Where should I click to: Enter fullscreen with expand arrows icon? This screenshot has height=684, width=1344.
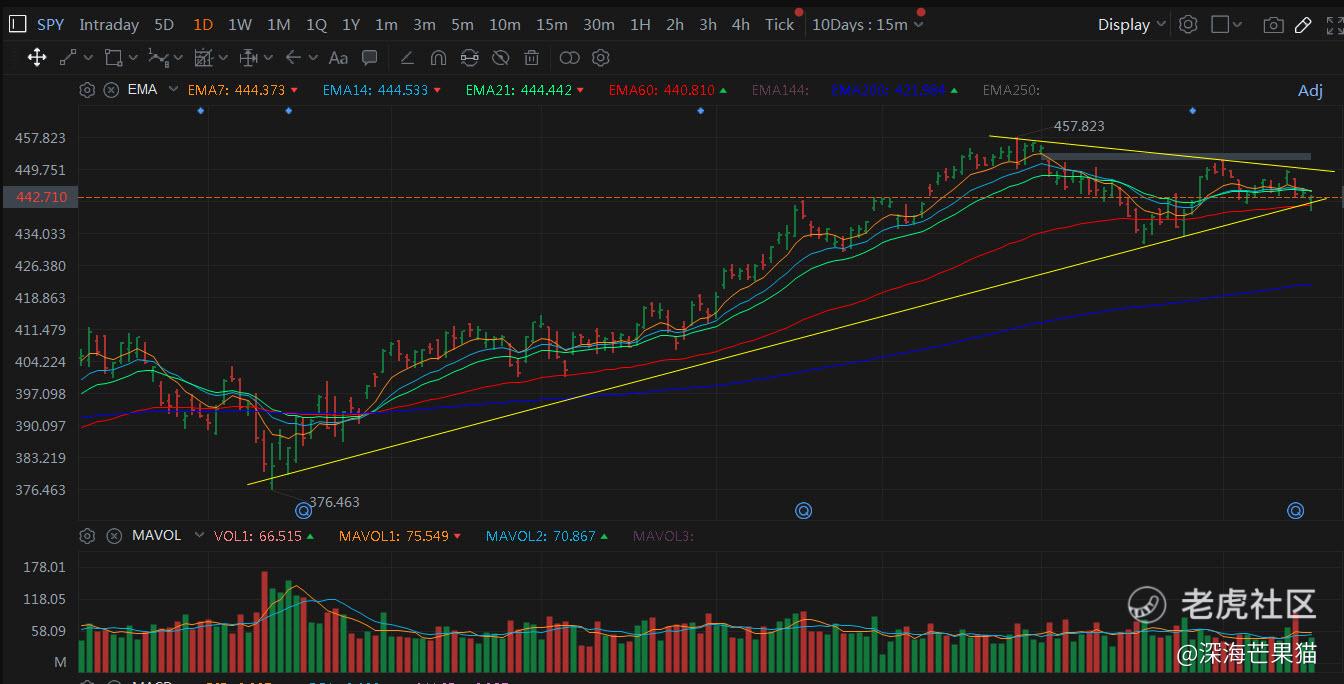1334,25
